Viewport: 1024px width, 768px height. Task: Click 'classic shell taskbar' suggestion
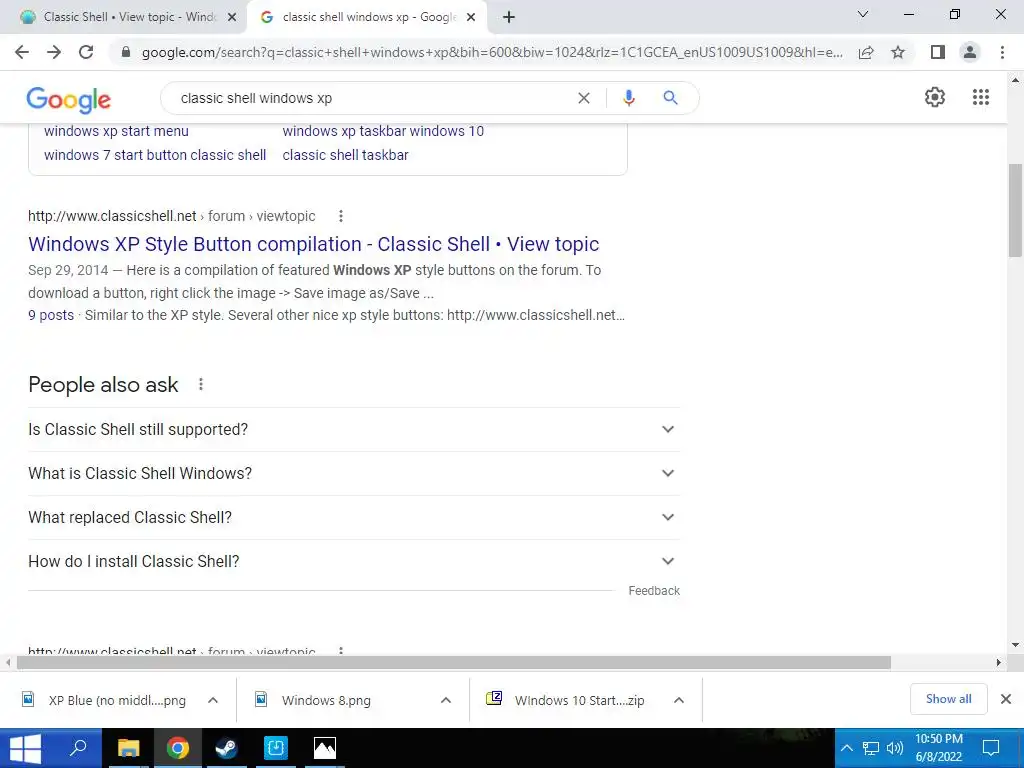(345, 155)
